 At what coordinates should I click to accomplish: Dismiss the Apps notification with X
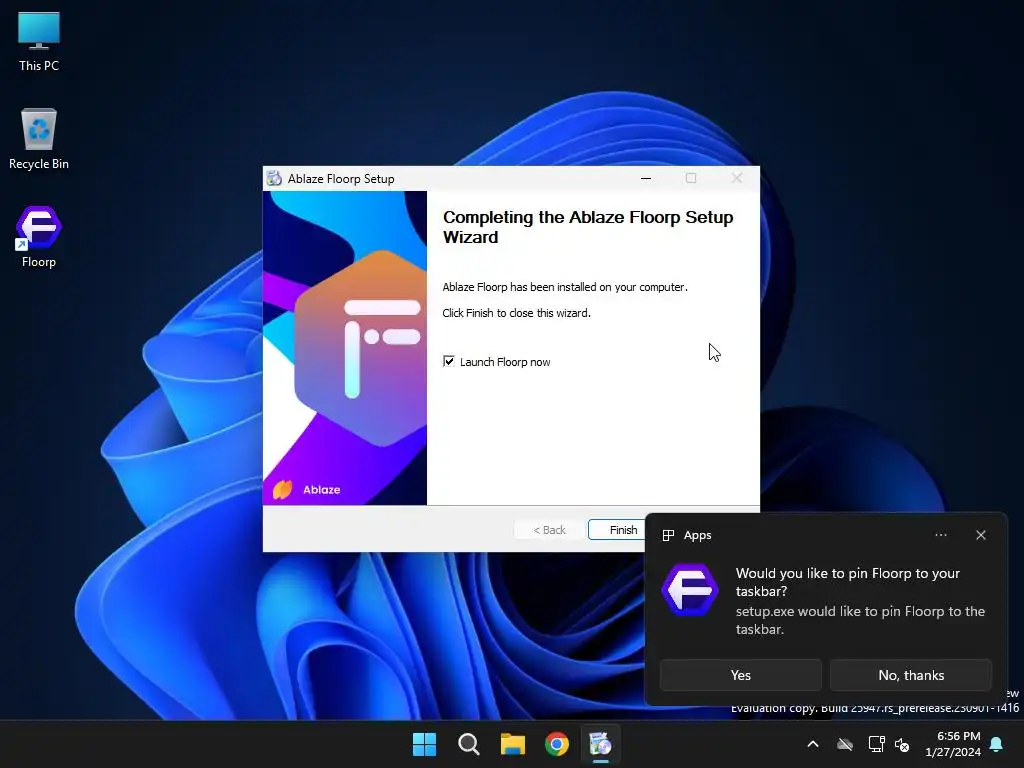click(x=980, y=535)
